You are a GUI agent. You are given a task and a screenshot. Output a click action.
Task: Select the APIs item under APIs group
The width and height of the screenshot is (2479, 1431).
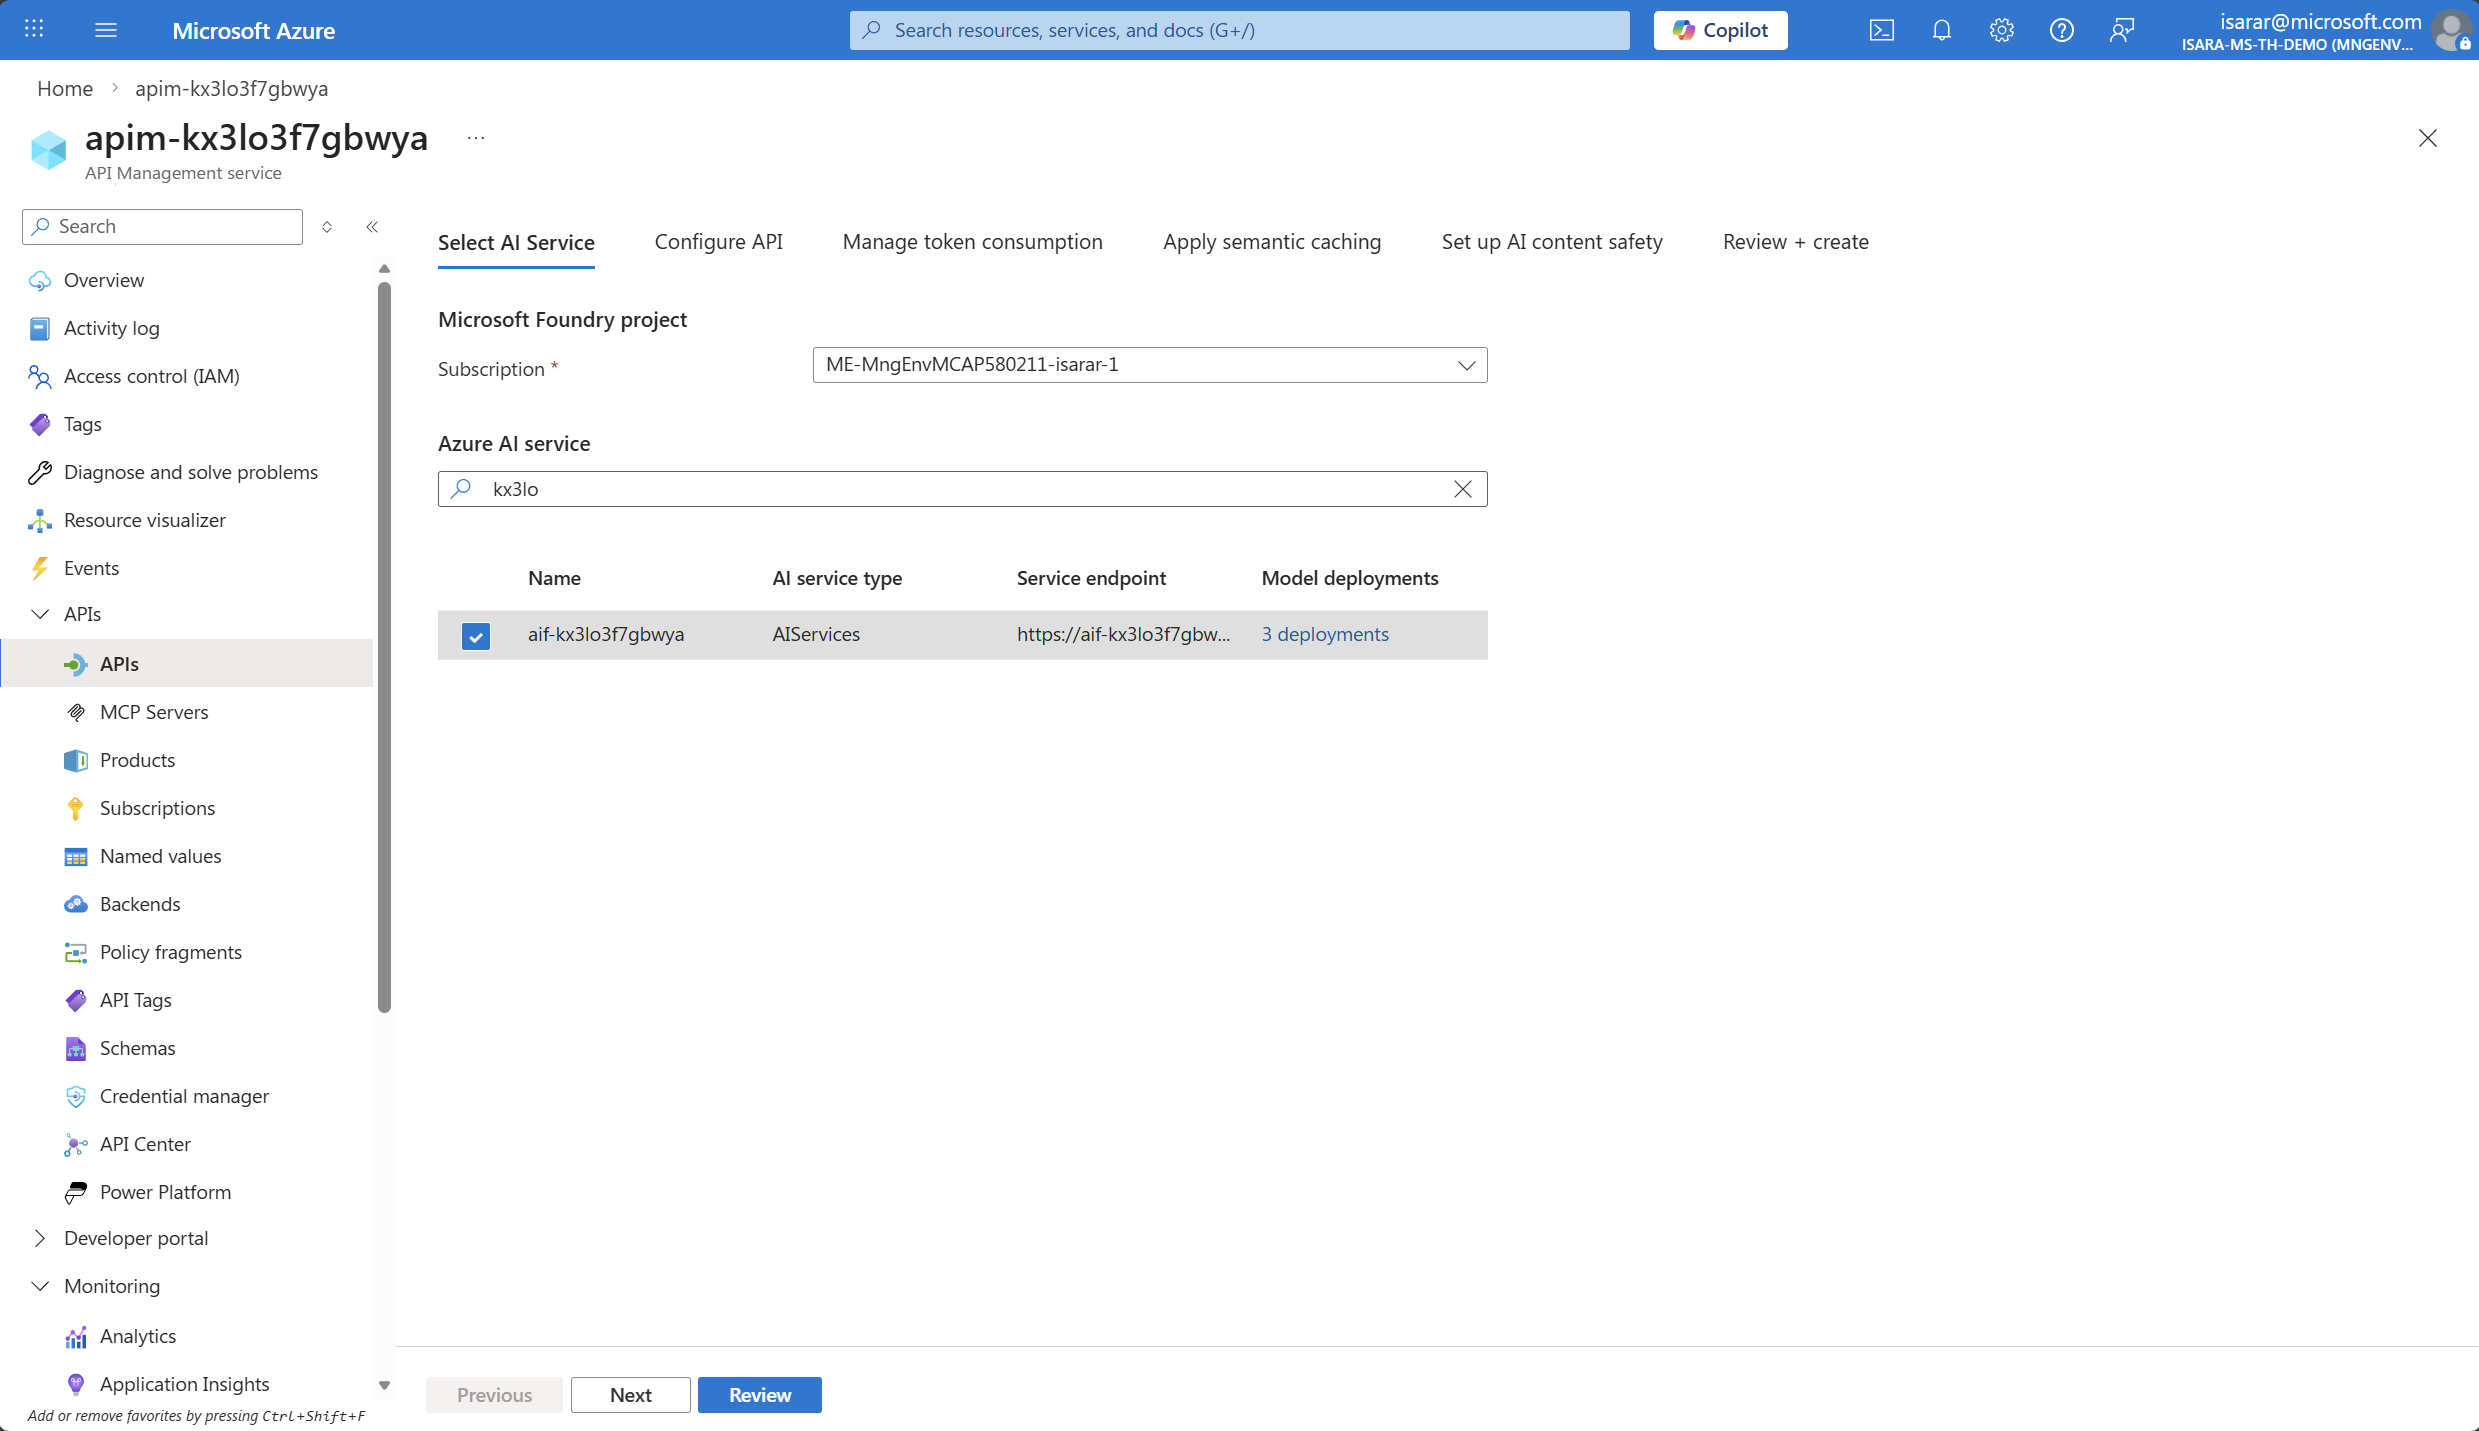coord(186,664)
